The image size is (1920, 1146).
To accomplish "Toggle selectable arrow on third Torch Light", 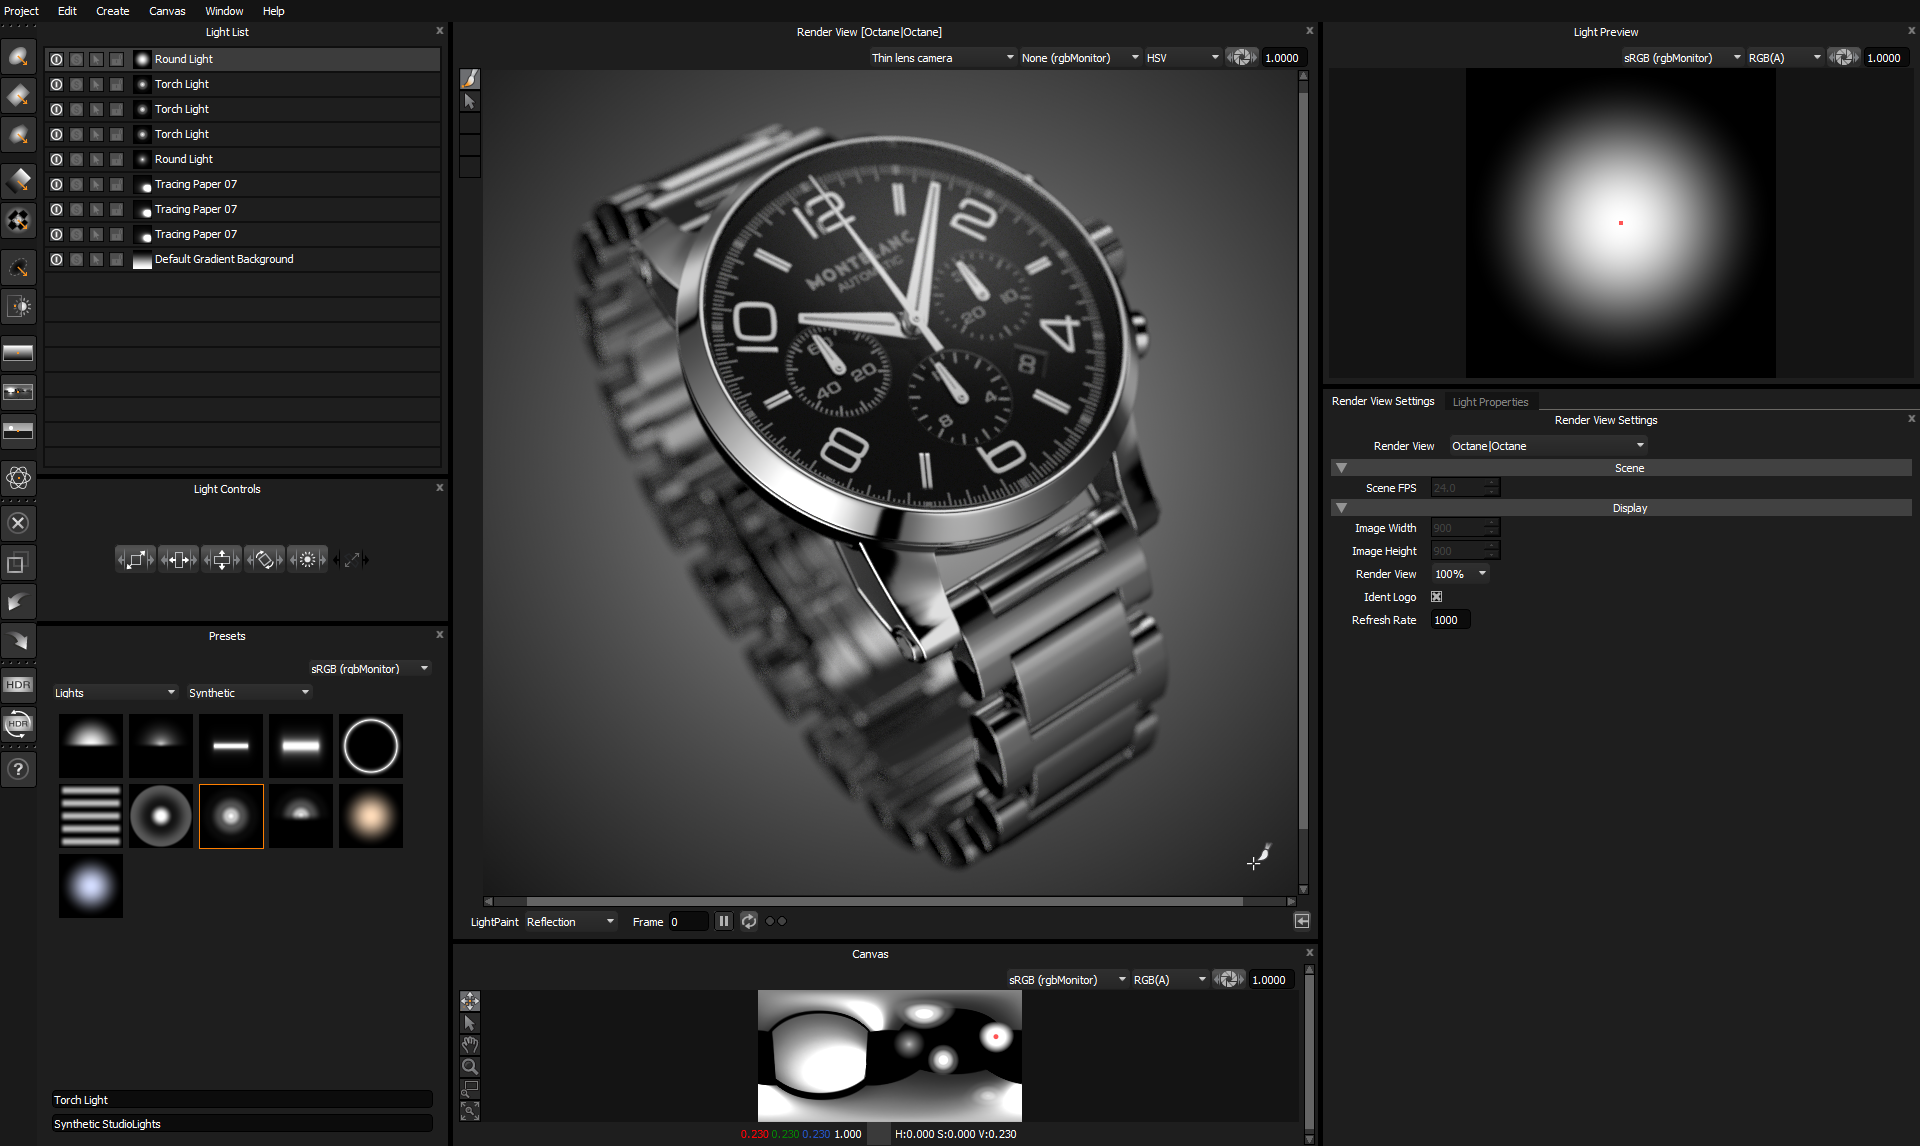I will point(97,134).
